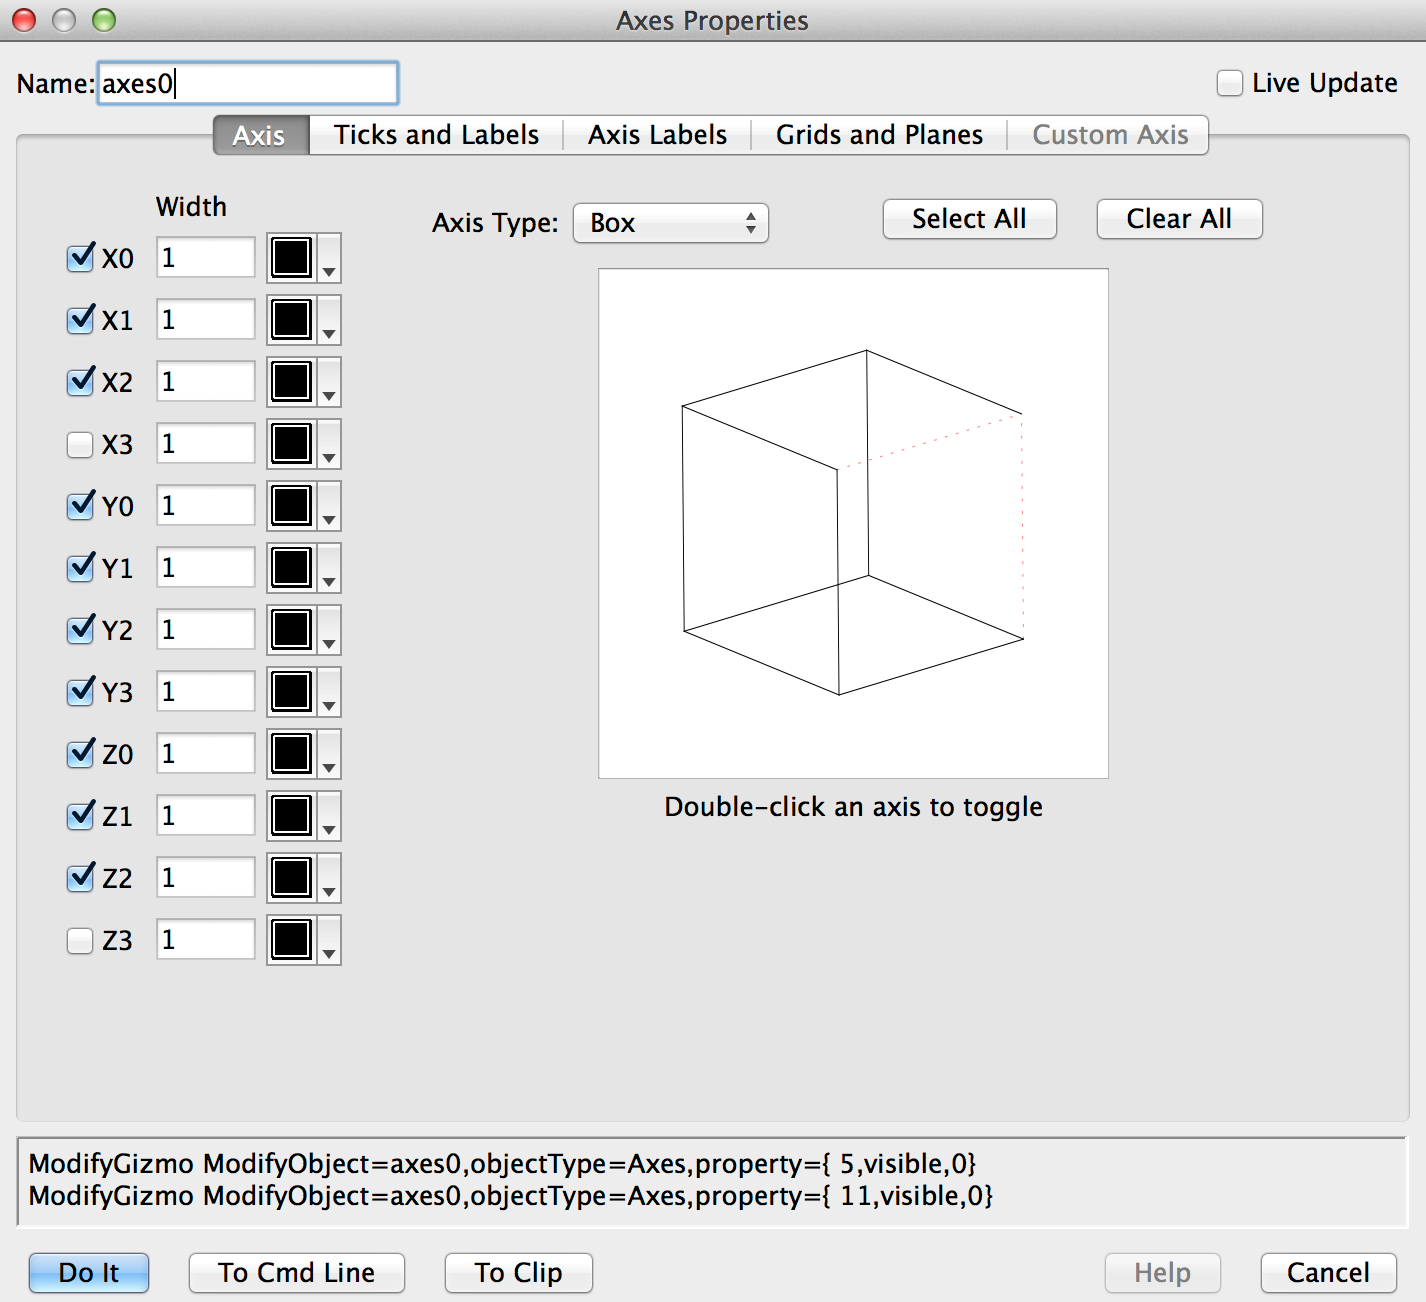Click the Y2 axis color swatch
1426x1302 pixels.
click(x=292, y=630)
